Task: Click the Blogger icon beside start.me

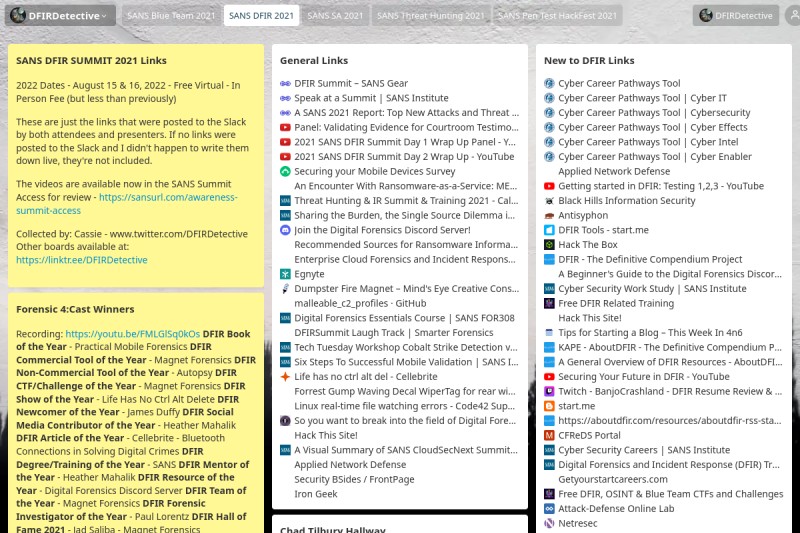Action: [x=549, y=406]
